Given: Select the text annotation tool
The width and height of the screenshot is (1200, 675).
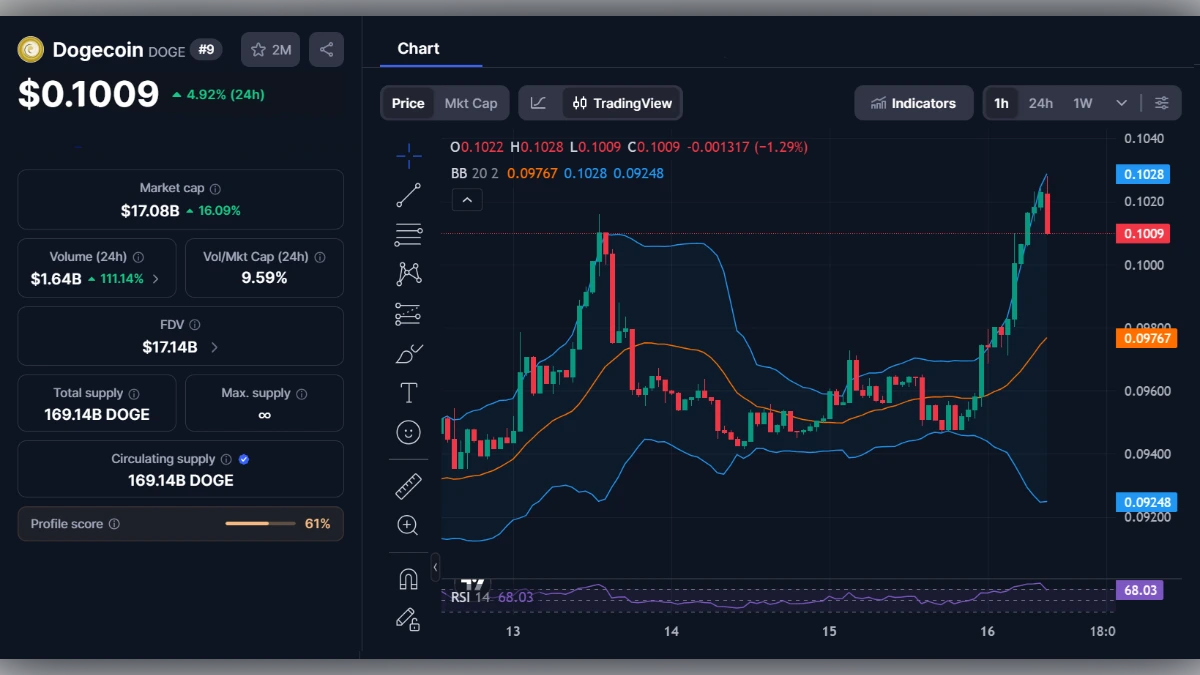Looking at the screenshot, I should (x=408, y=392).
